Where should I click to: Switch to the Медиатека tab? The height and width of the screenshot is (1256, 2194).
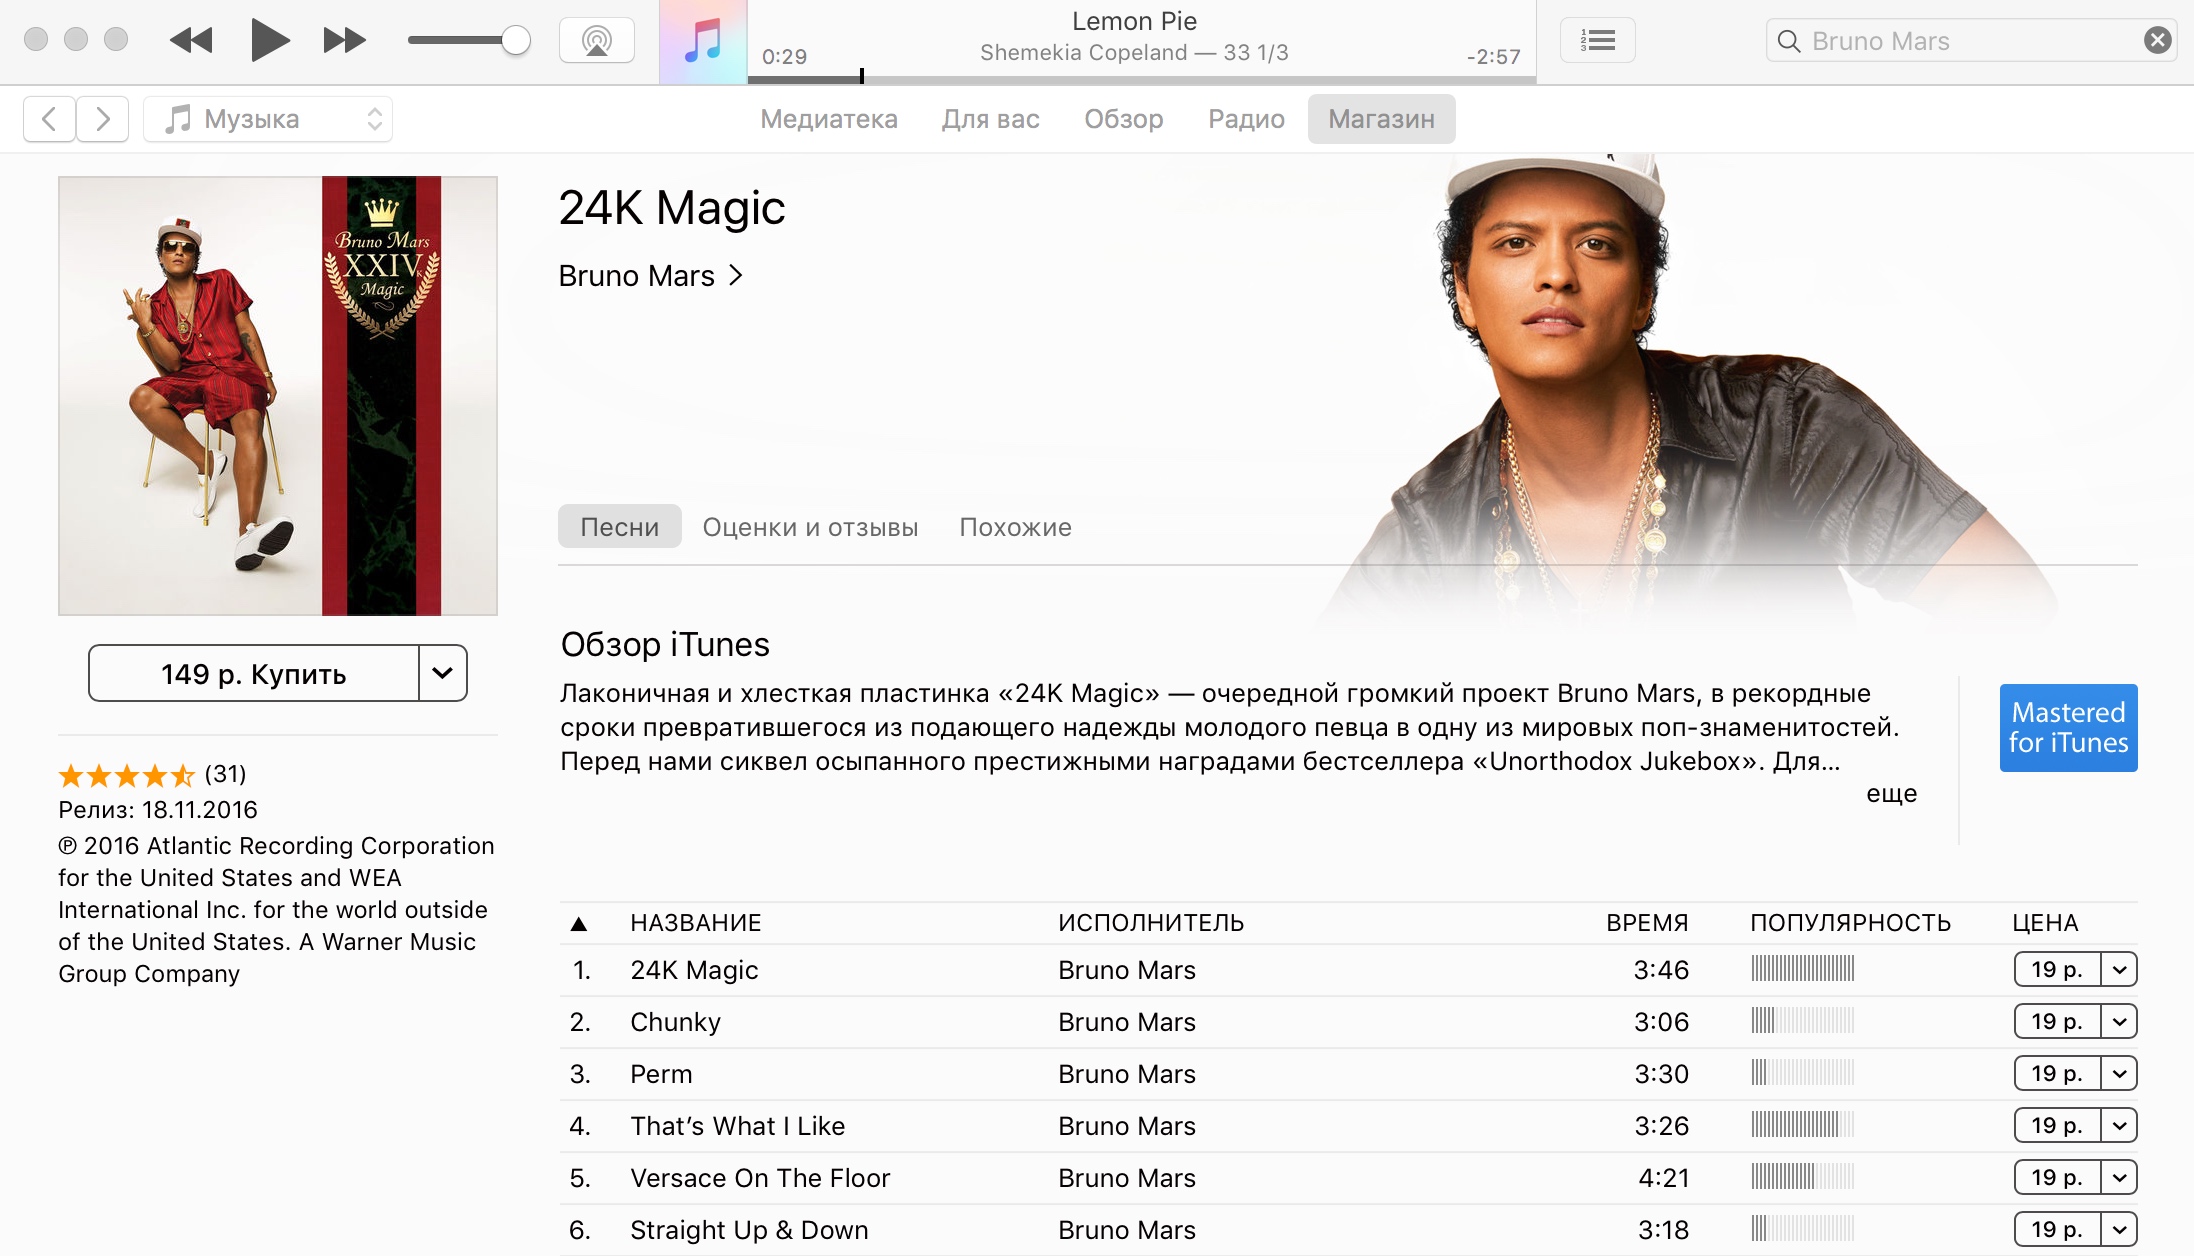[828, 119]
